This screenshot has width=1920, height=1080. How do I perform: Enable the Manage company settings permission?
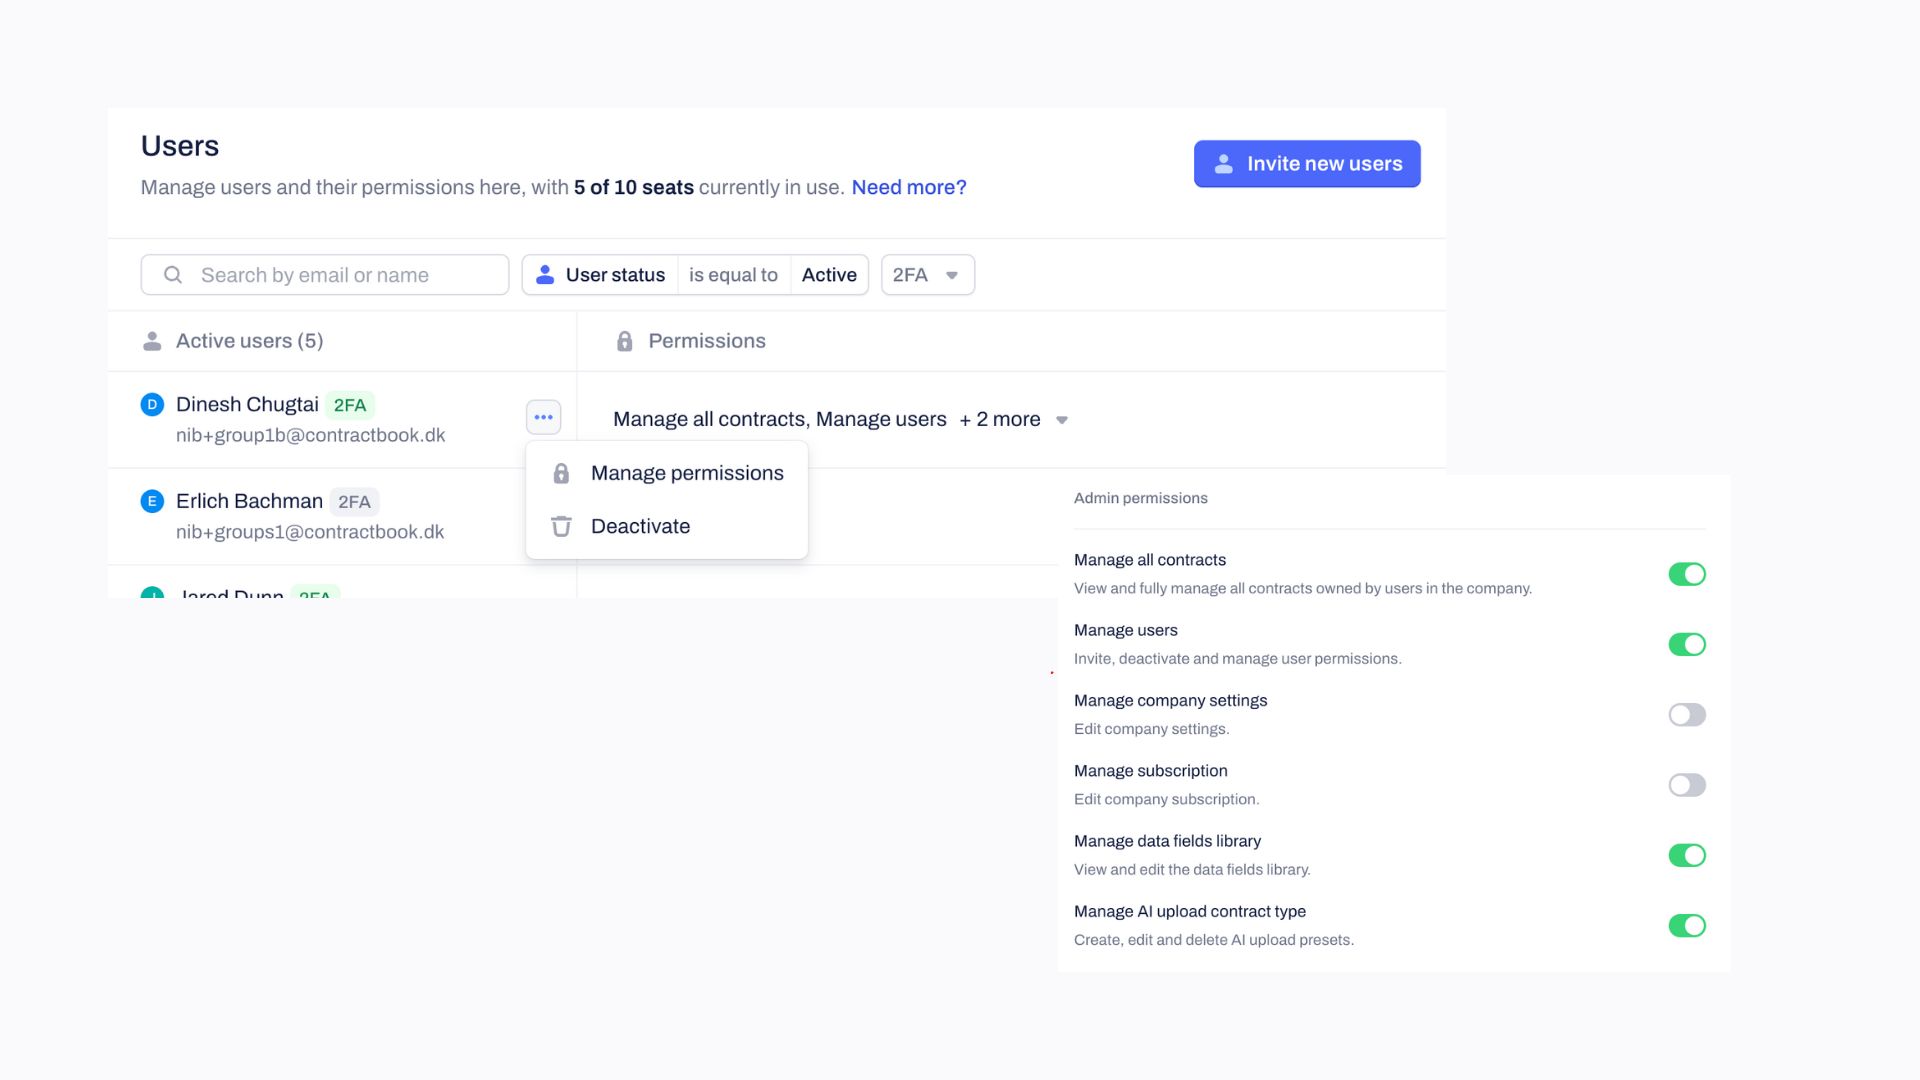(x=1687, y=714)
